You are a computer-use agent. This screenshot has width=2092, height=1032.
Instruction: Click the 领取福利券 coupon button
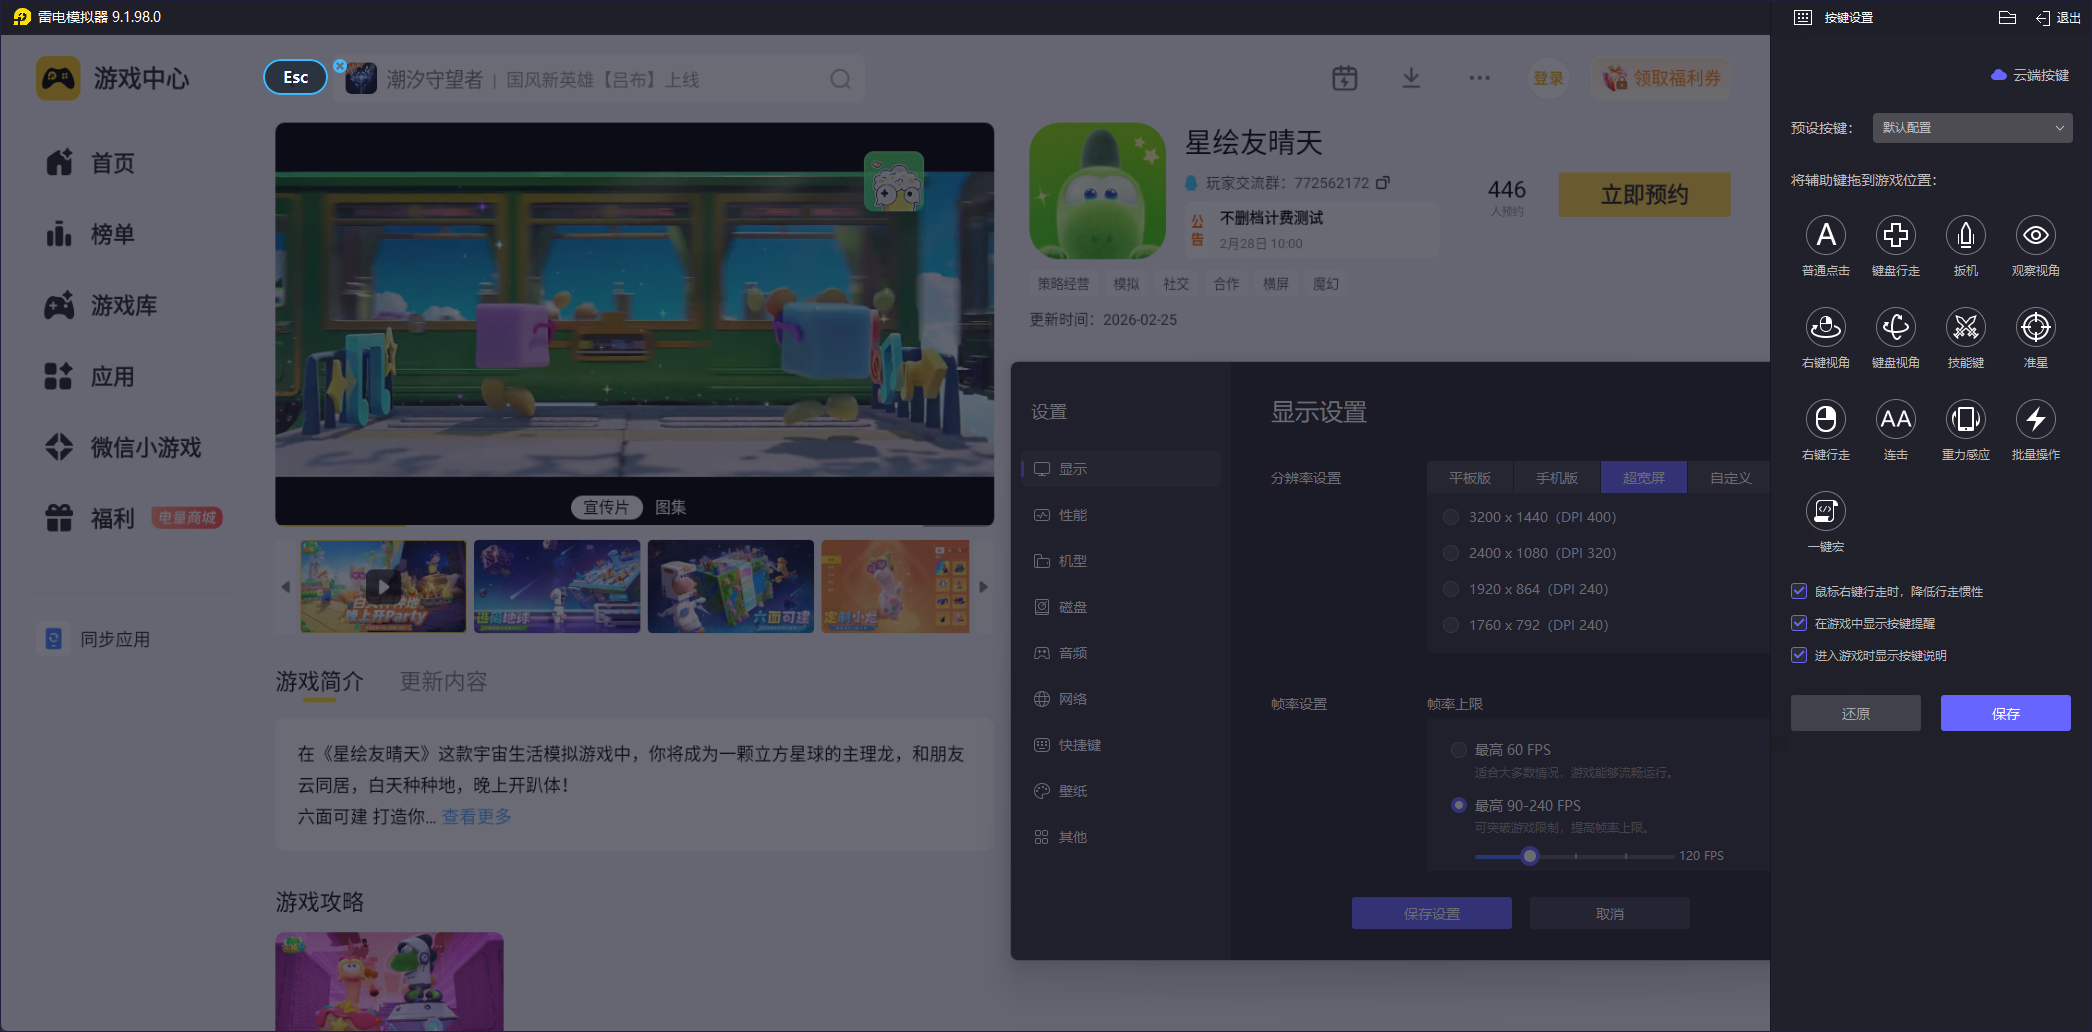(1661, 78)
